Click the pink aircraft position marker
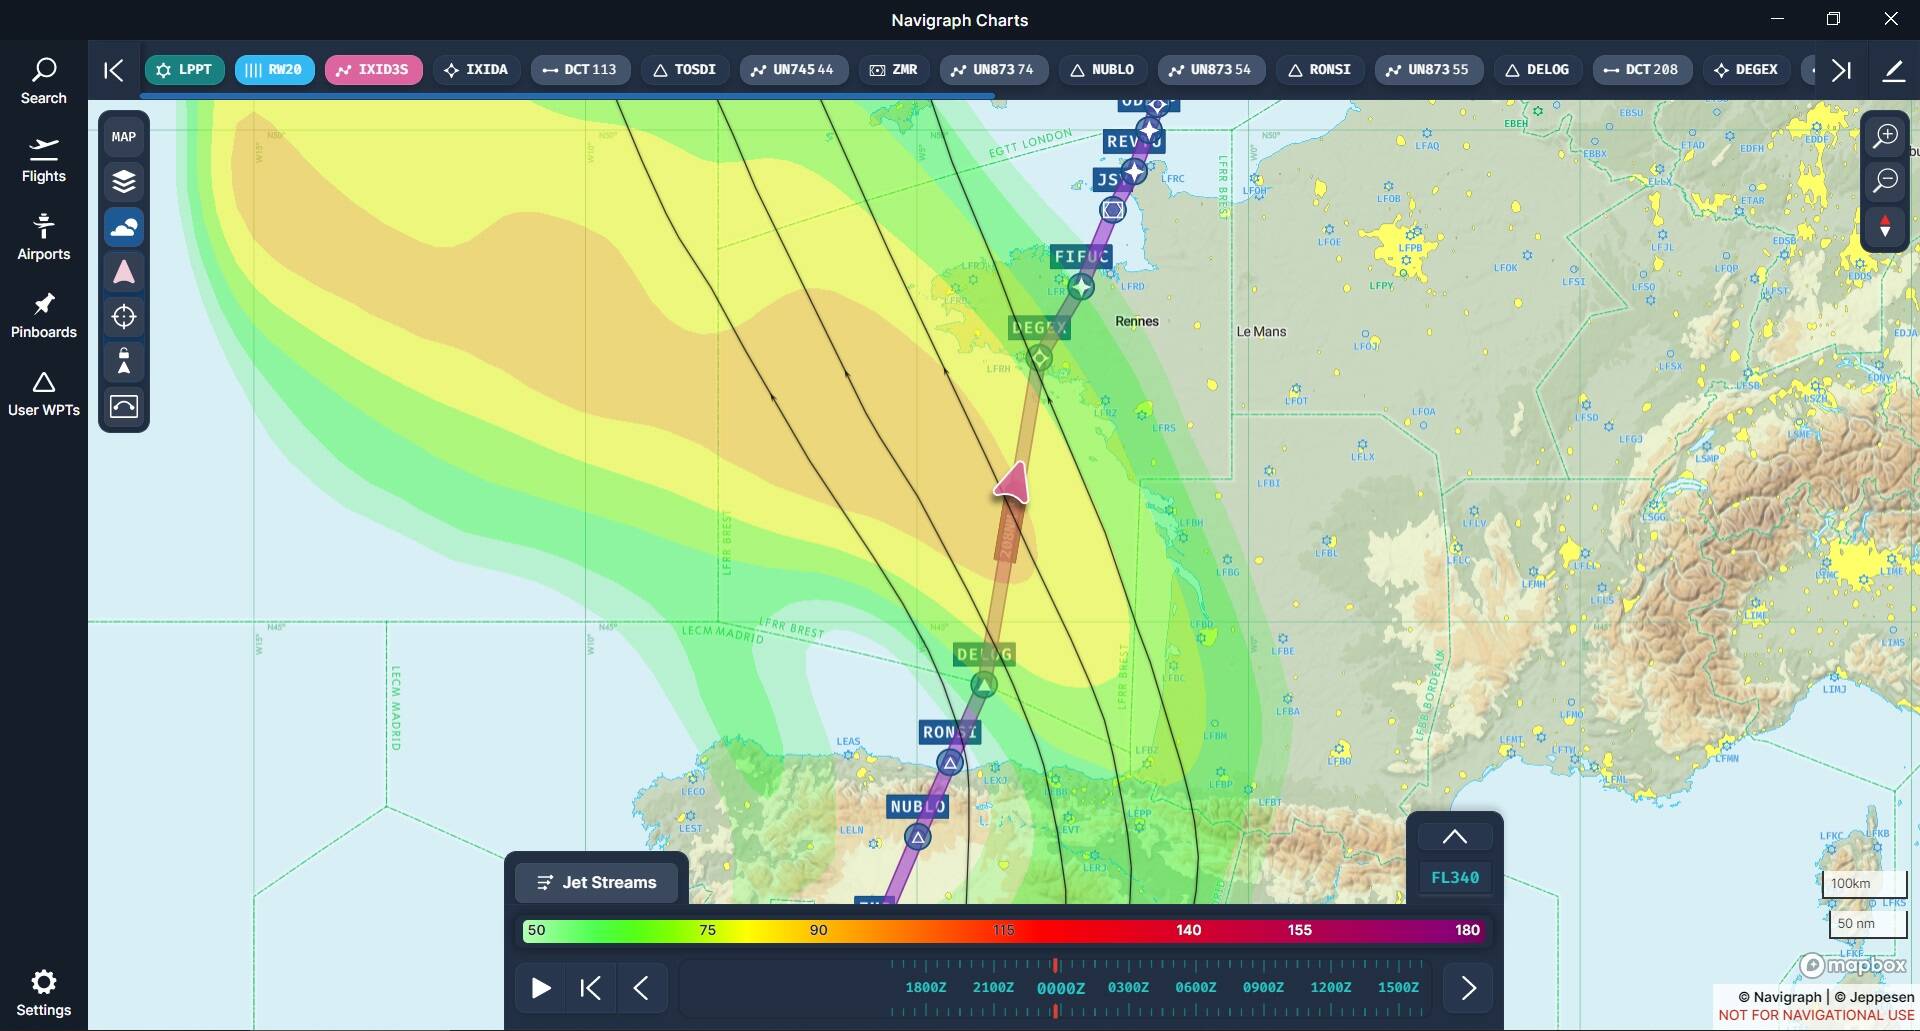This screenshot has width=1920, height=1031. click(1013, 483)
